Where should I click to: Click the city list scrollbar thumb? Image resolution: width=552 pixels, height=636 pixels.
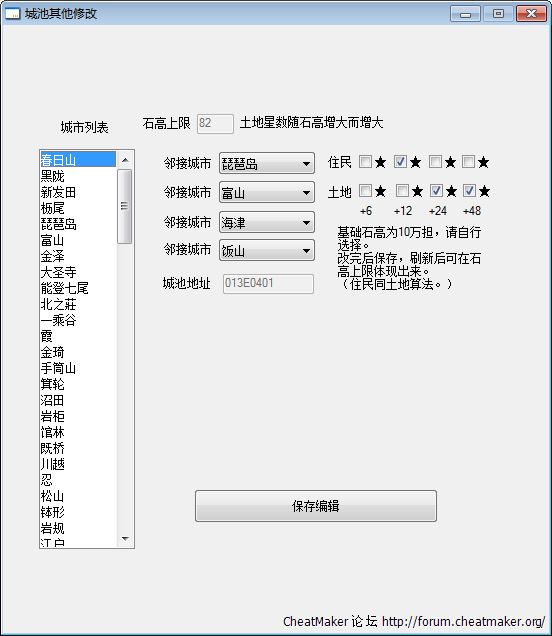(125, 206)
